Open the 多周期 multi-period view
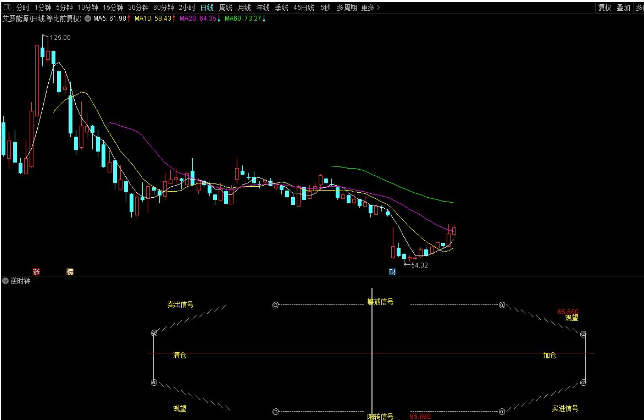Image resolution: width=644 pixels, height=420 pixels. point(347,7)
